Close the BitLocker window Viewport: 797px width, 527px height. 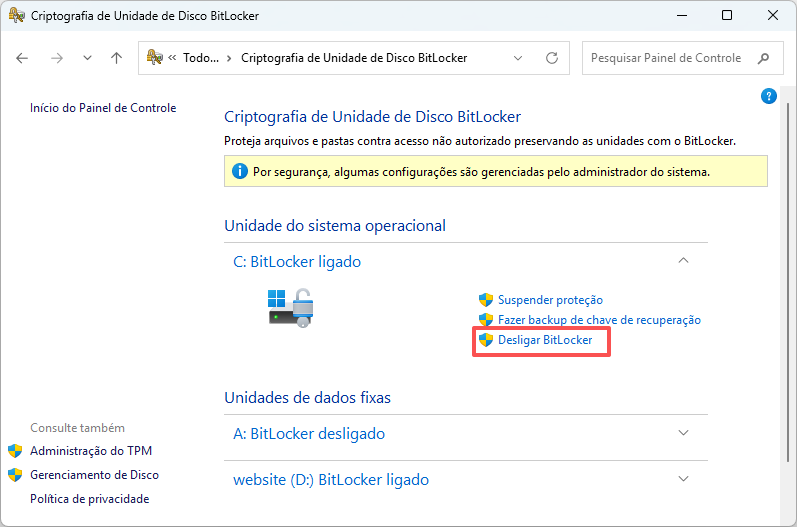click(773, 15)
